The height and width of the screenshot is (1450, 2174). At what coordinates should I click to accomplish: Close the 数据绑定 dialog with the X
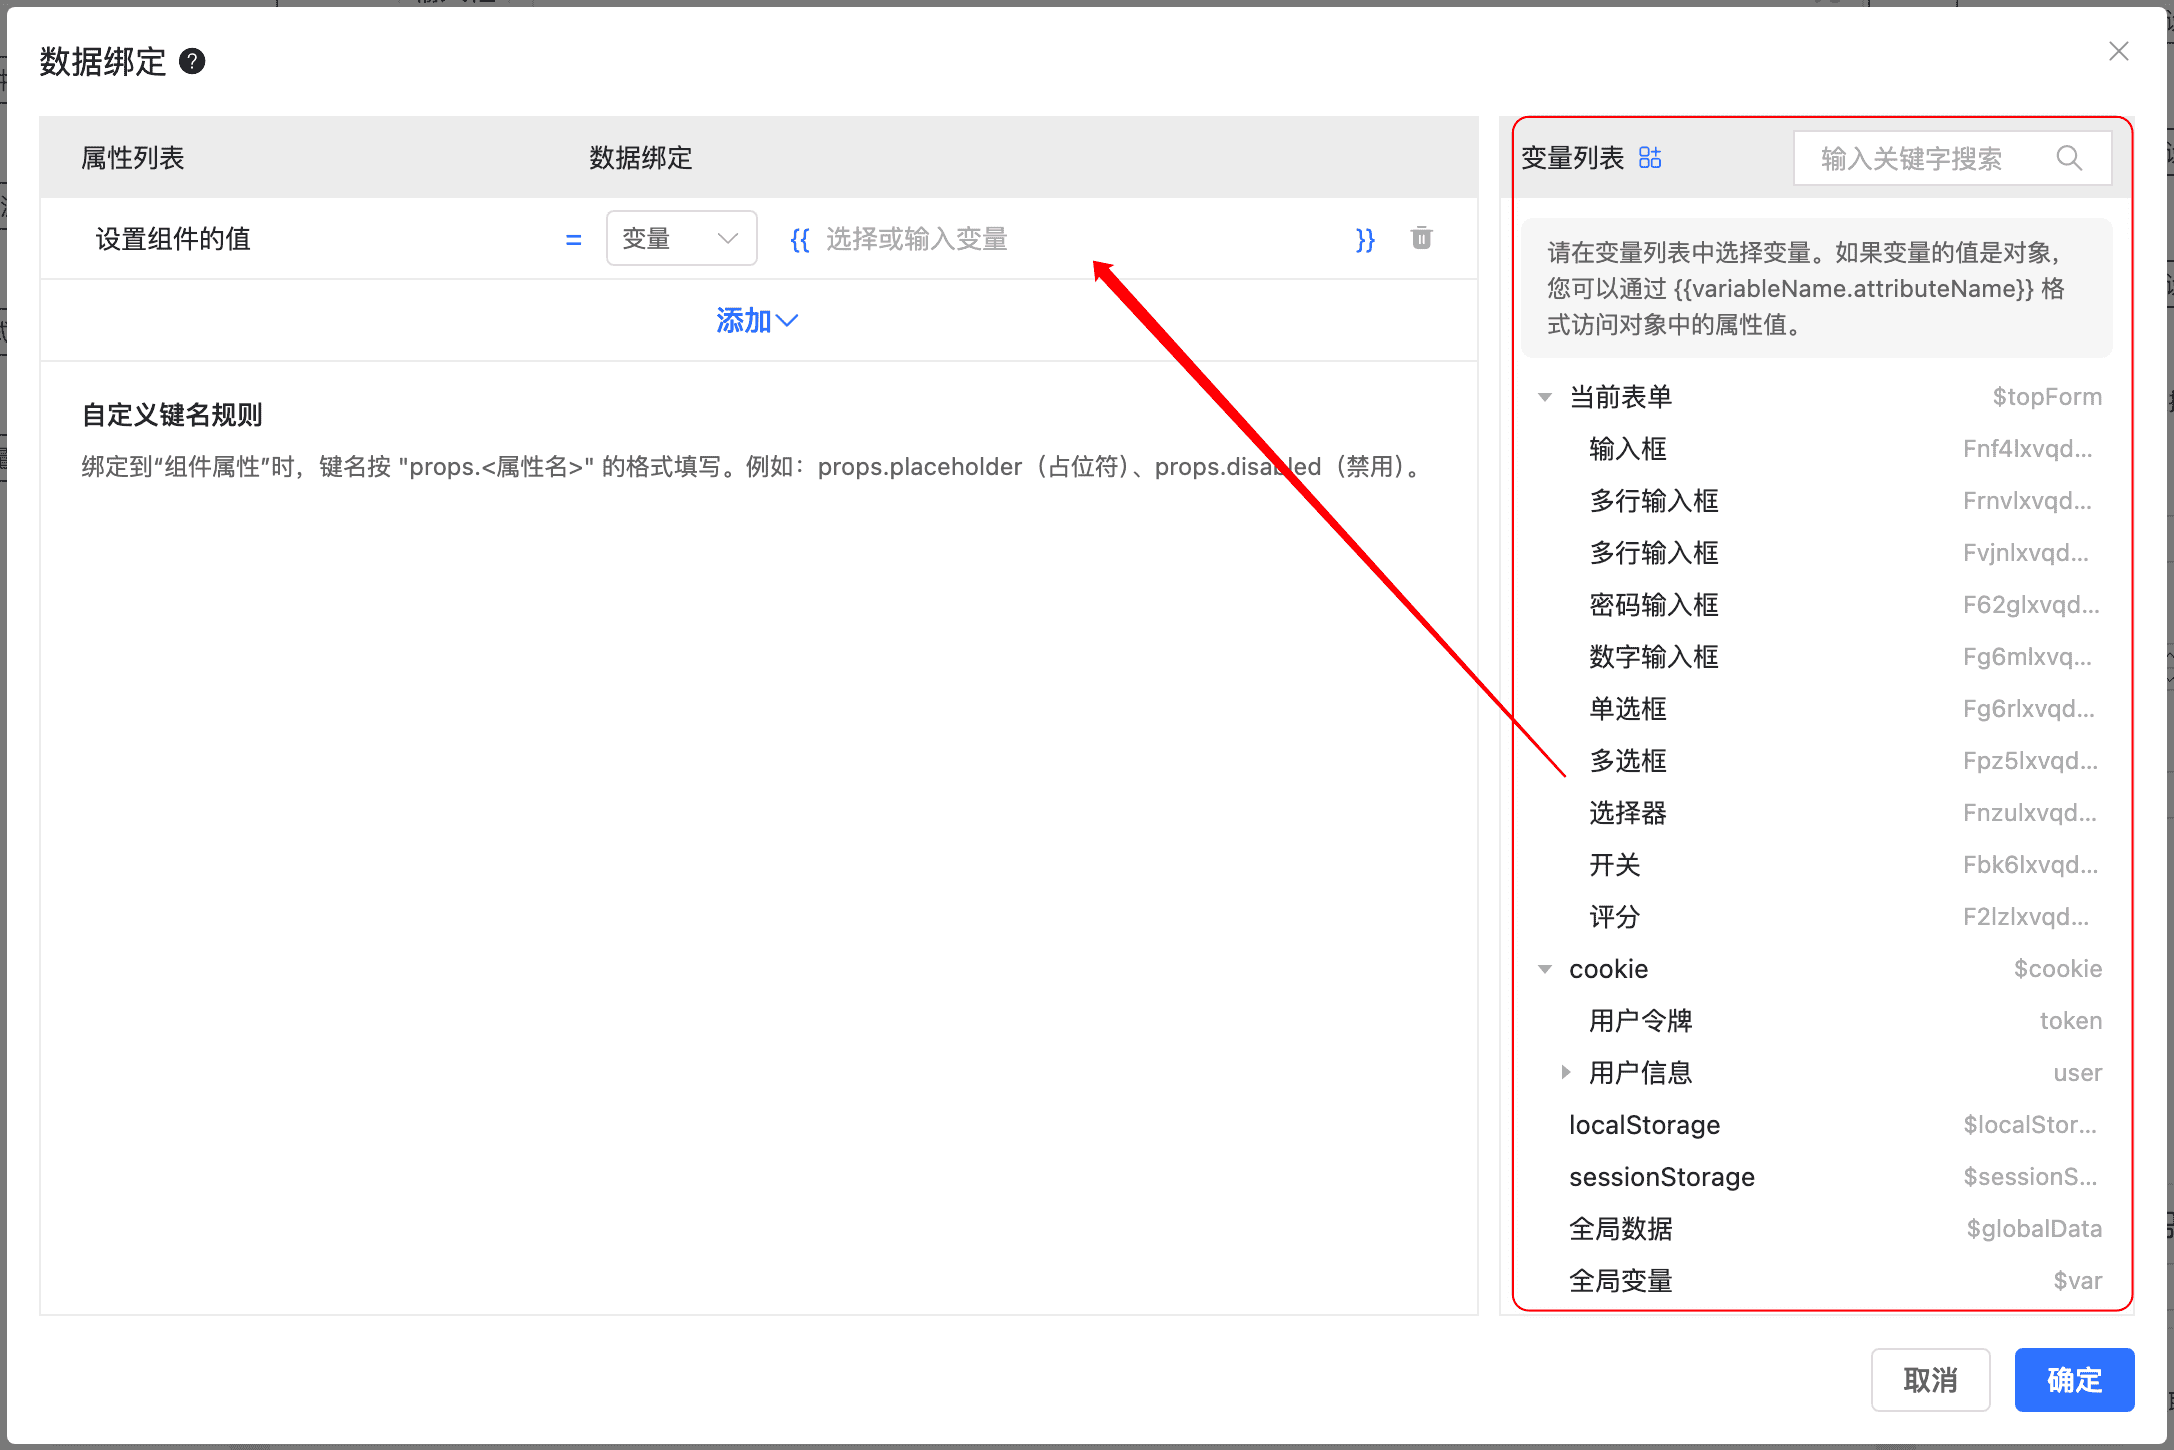point(2118,51)
